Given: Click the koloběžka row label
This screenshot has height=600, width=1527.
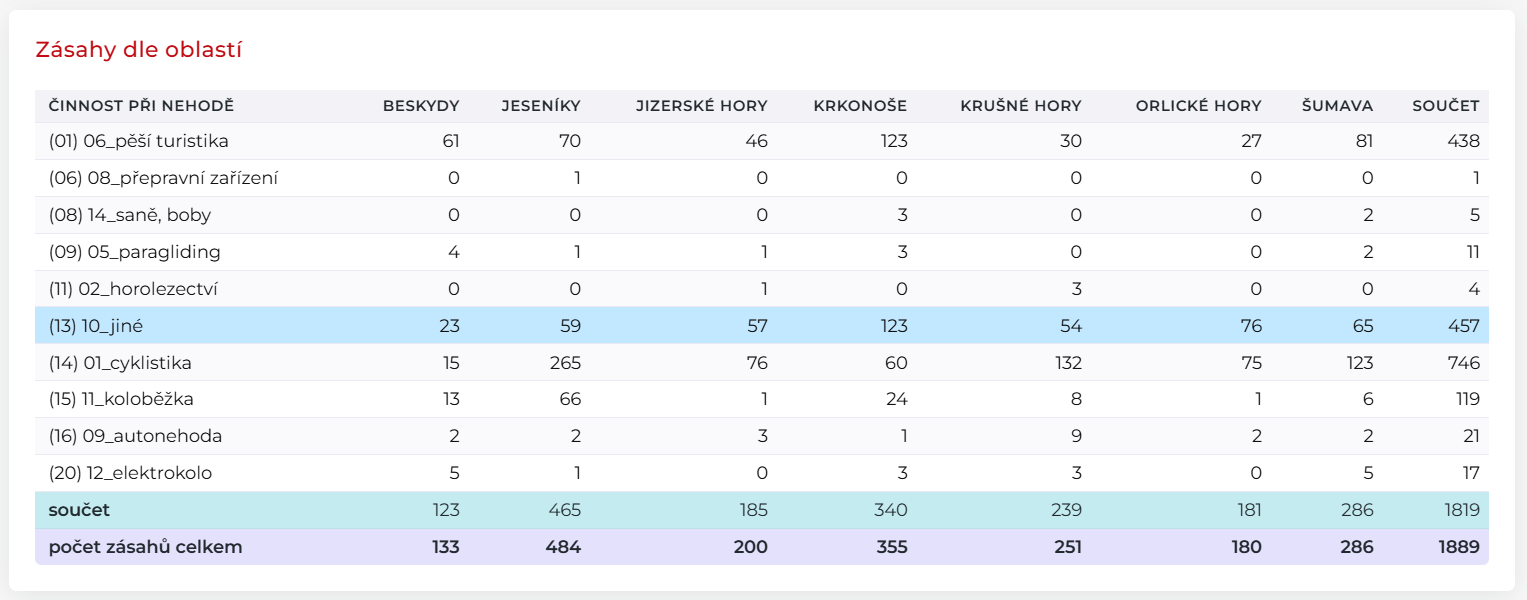Looking at the screenshot, I should click(121, 400).
